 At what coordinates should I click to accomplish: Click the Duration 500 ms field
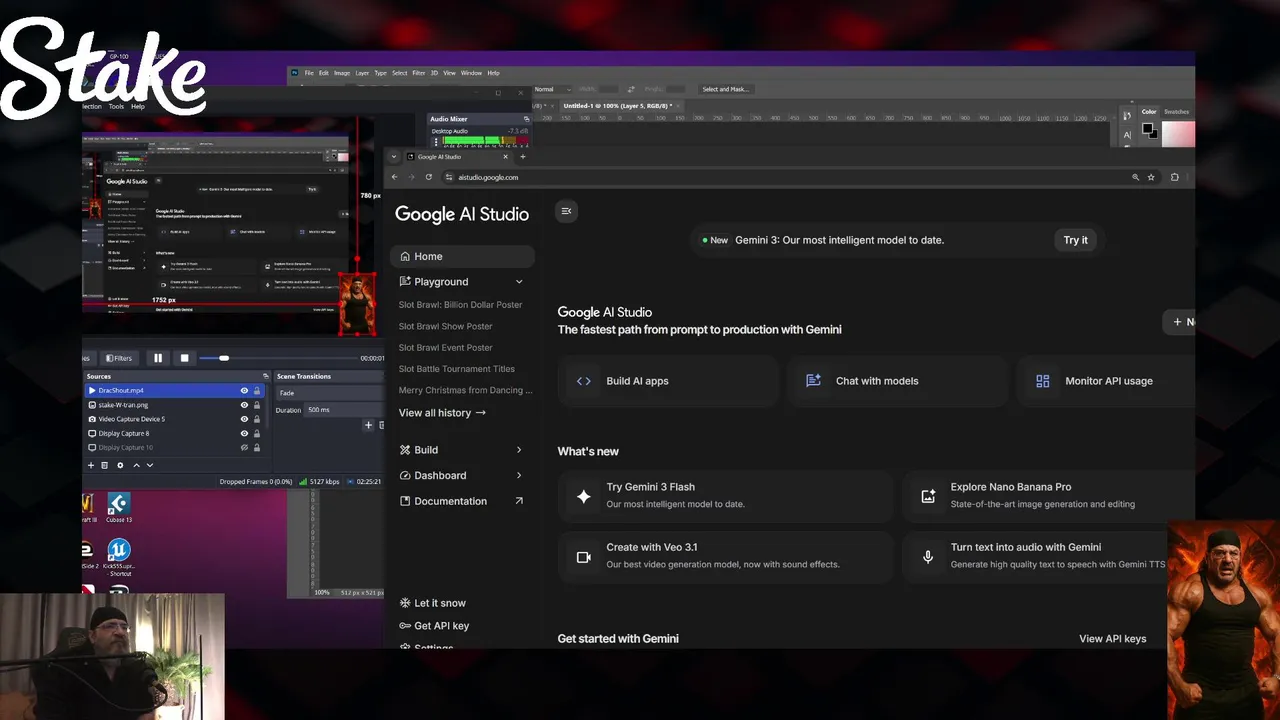click(x=343, y=410)
